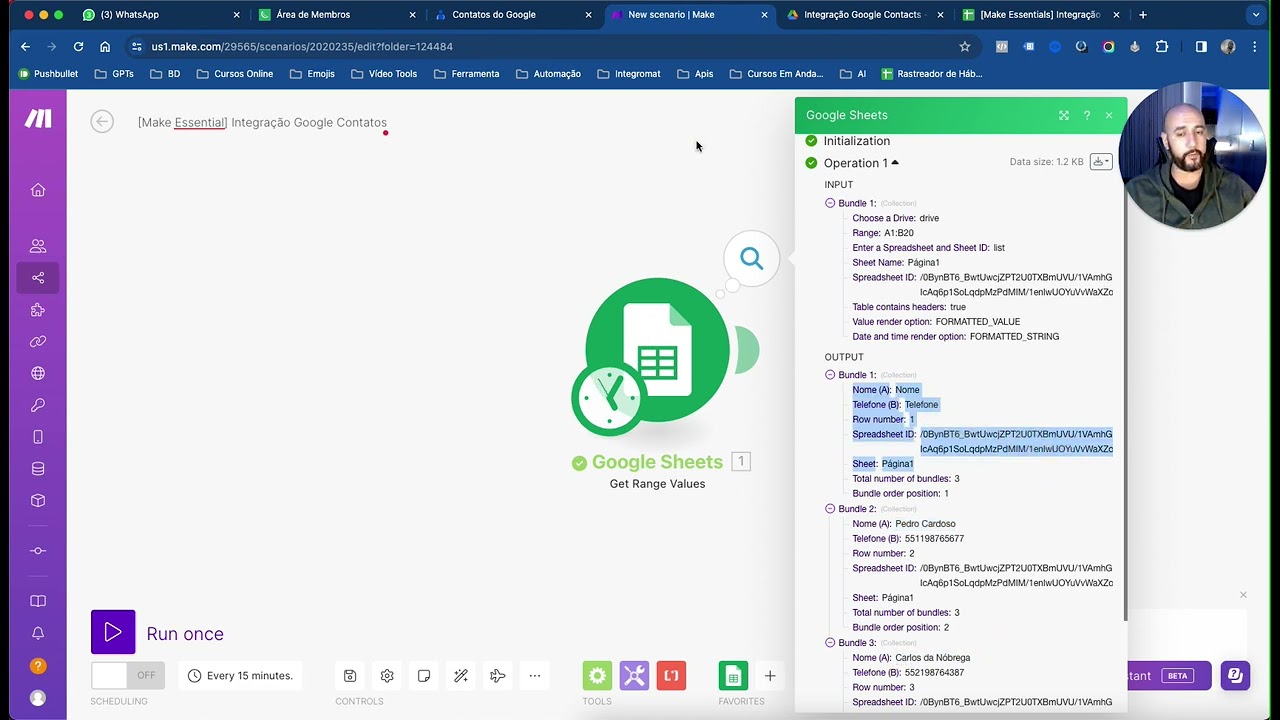Screen dimensions: 1280x720
Task: Open Data stores database icon
Action: coord(38,469)
